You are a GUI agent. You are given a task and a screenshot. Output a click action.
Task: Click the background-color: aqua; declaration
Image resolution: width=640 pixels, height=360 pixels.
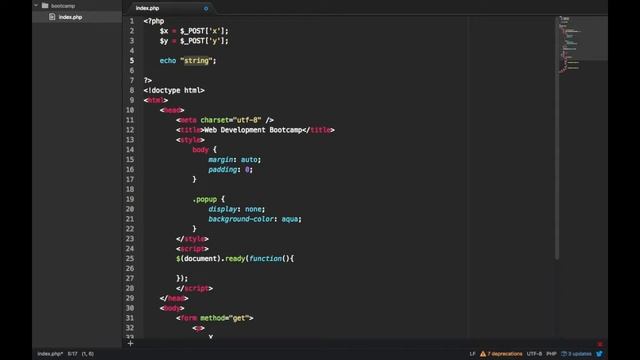255,219
